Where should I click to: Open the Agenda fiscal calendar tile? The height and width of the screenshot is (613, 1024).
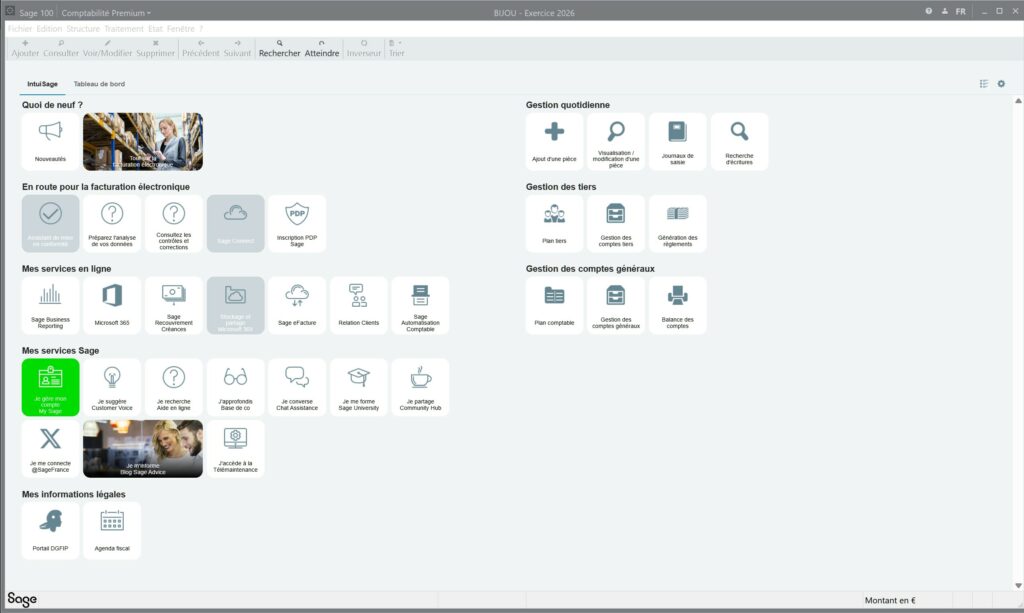click(x=112, y=531)
